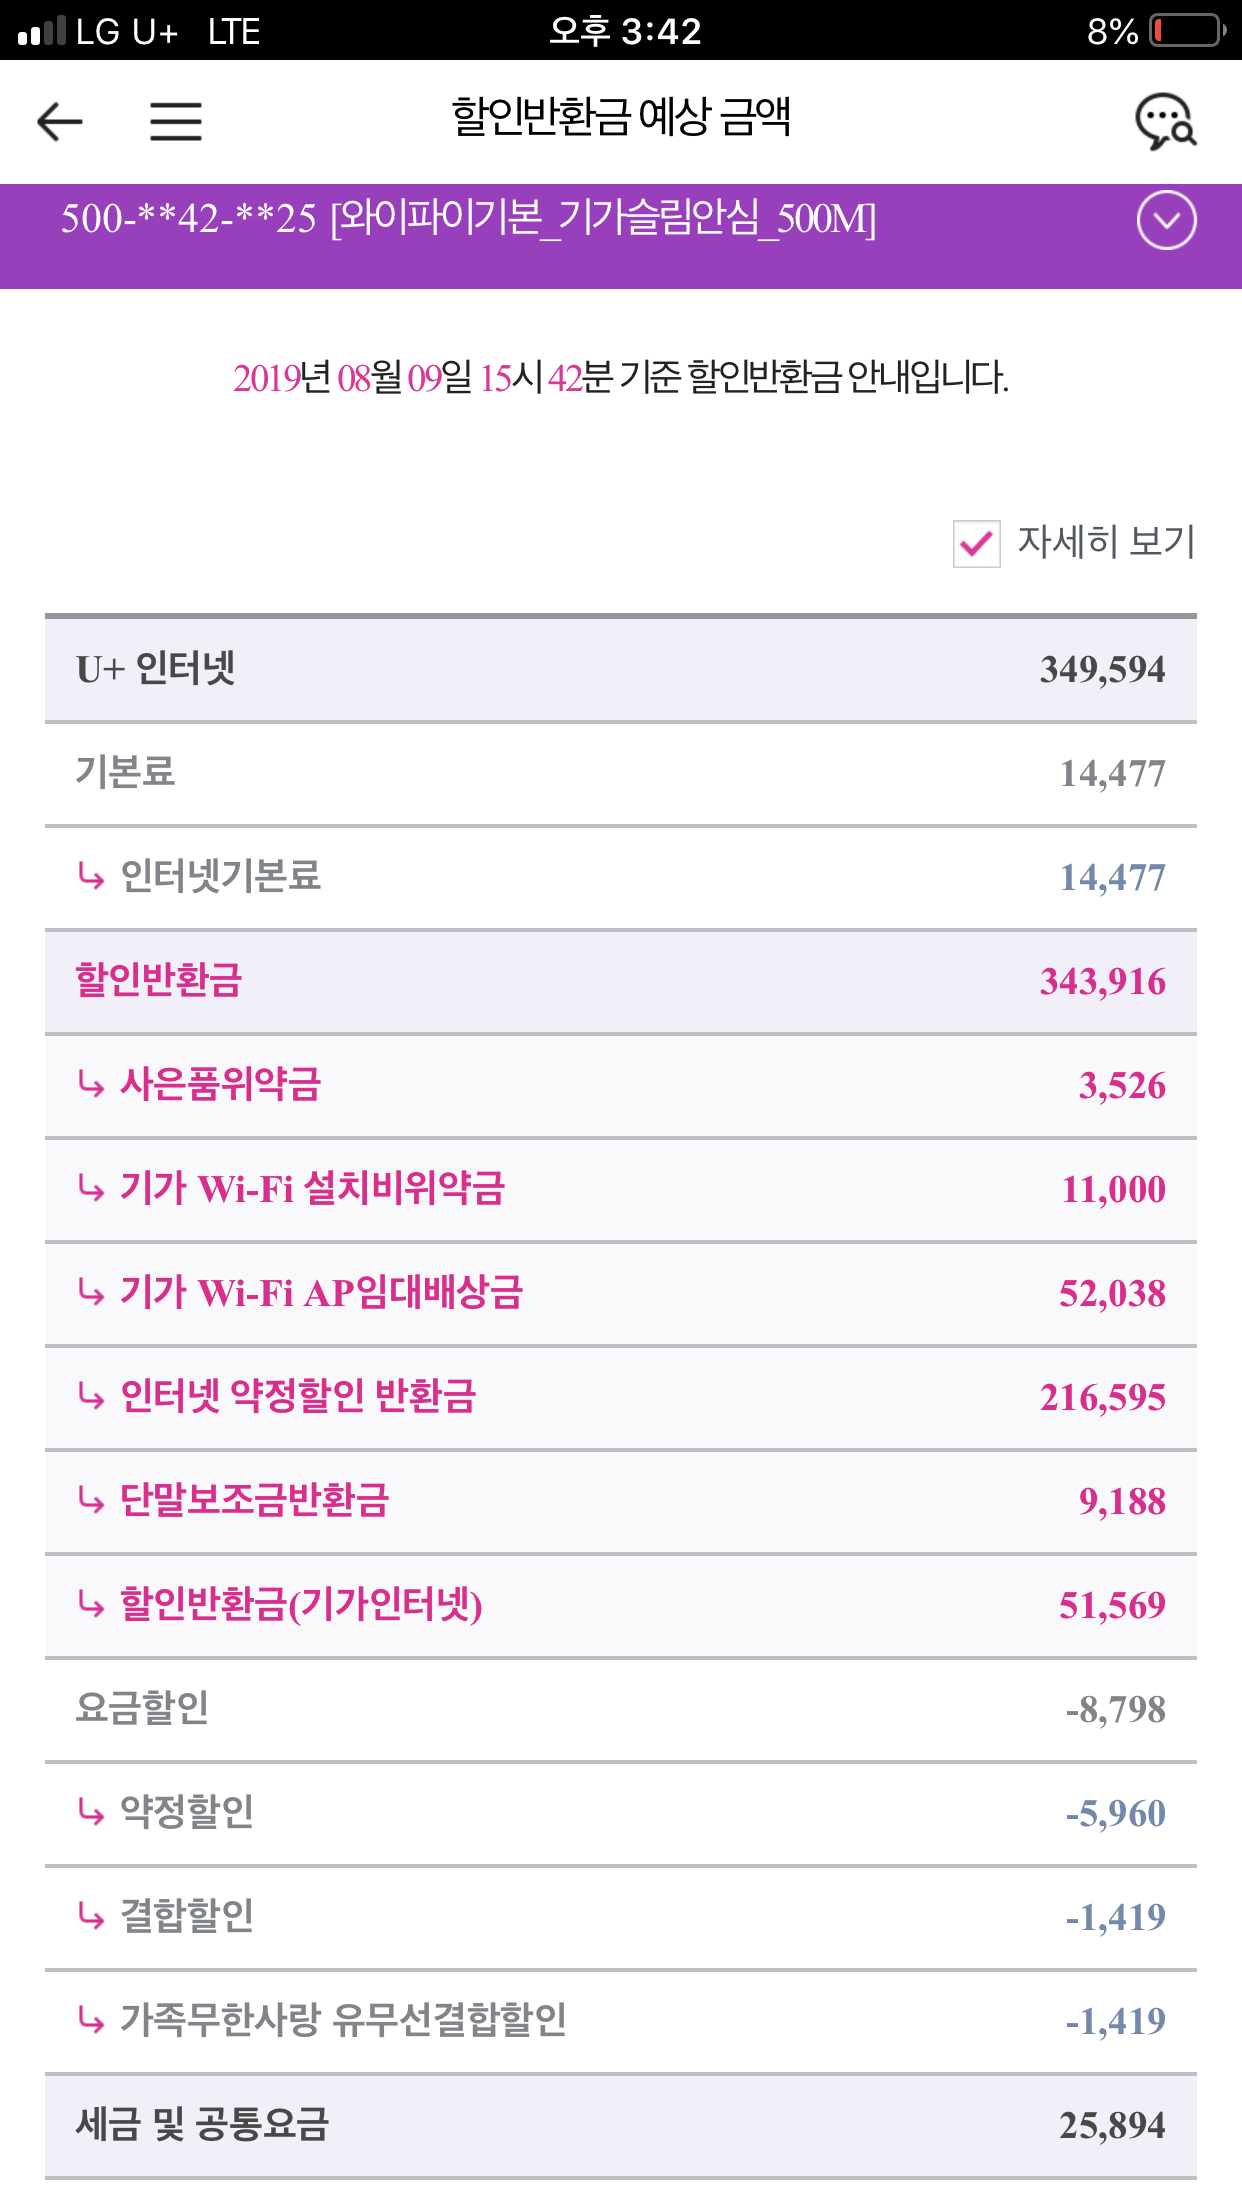Image resolution: width=1242 pixels, height=2208 pixels.
Task: Tap the 기본료 row
Action: tap(620, 773)
